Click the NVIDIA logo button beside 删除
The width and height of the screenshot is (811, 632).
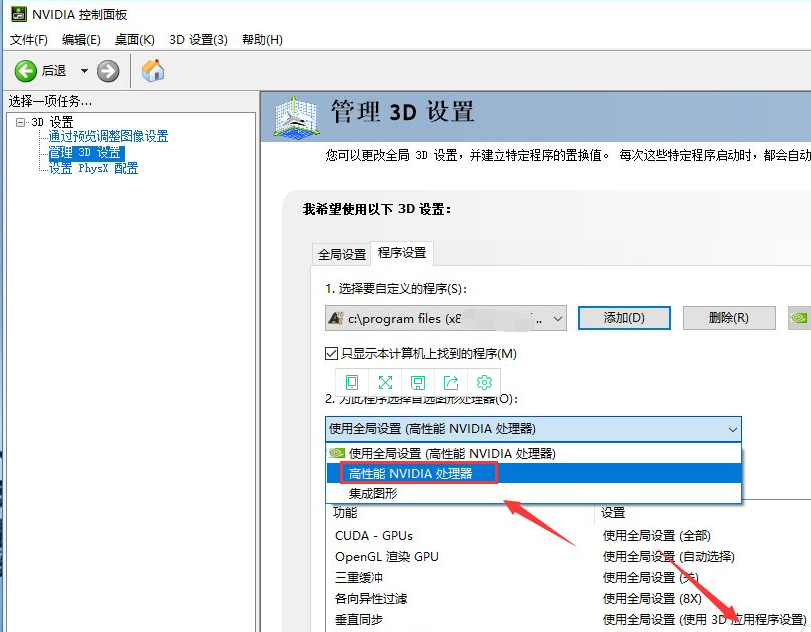(x=799, y=318)
